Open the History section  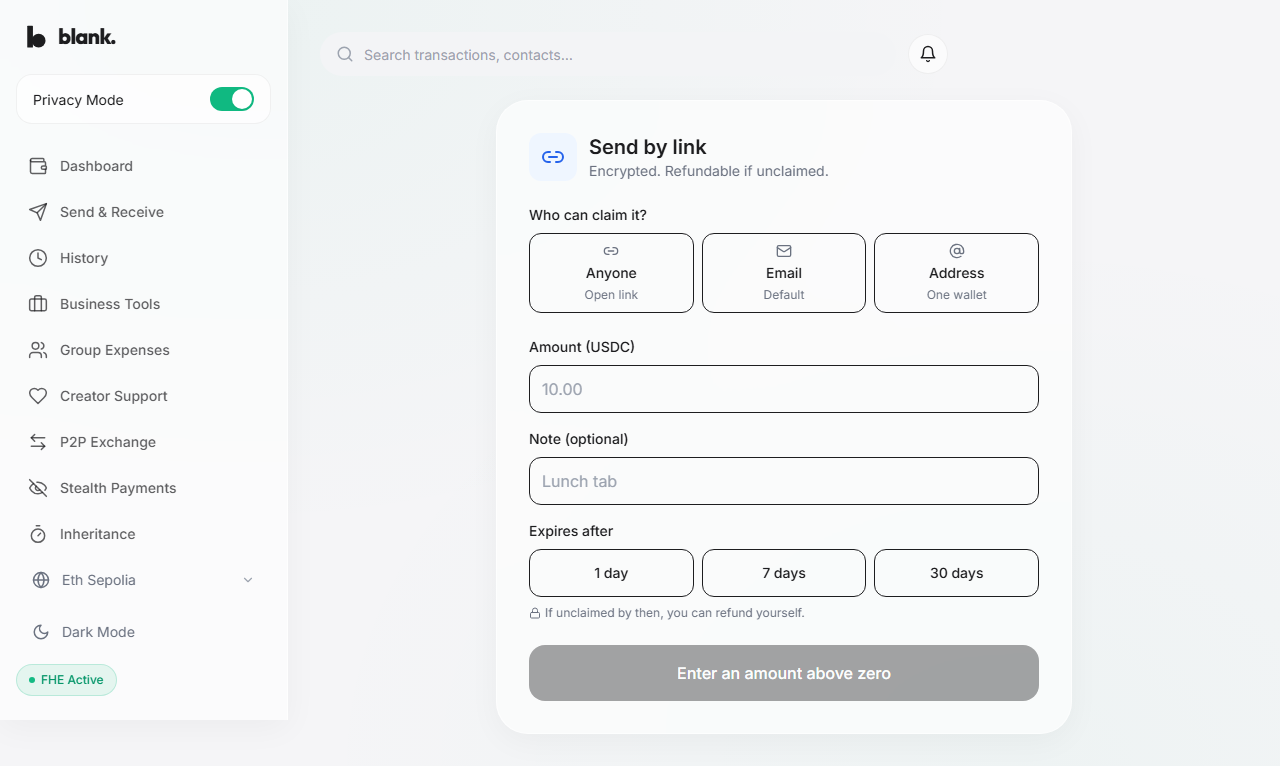tap(143, 258)
